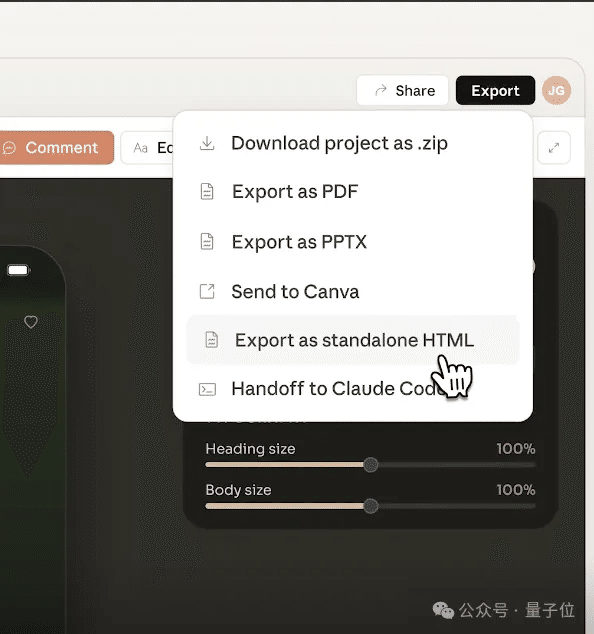The width and height of the screenshot is (594, 634).
Task: Click the download arrow icon beside zip option
Action: click(207, 144)
